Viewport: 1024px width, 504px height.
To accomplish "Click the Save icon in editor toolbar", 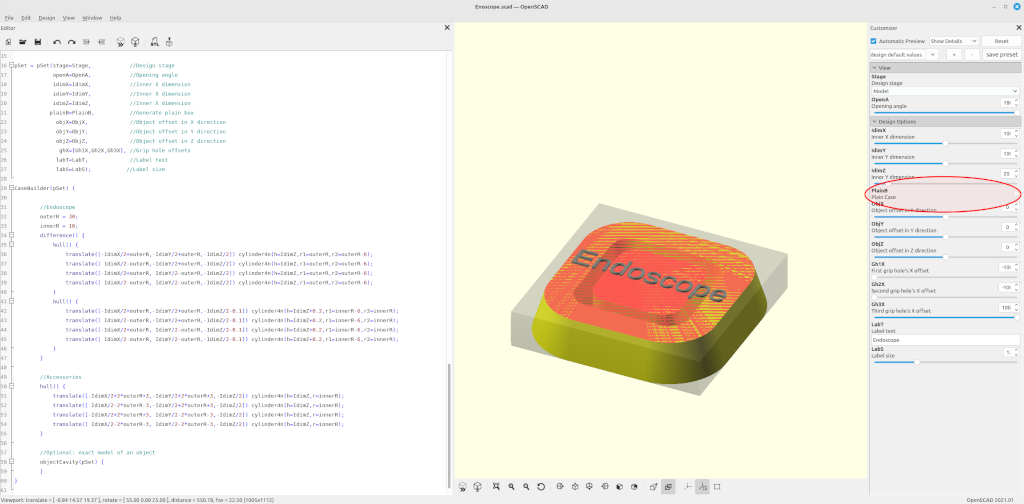I will coord(38,42).
